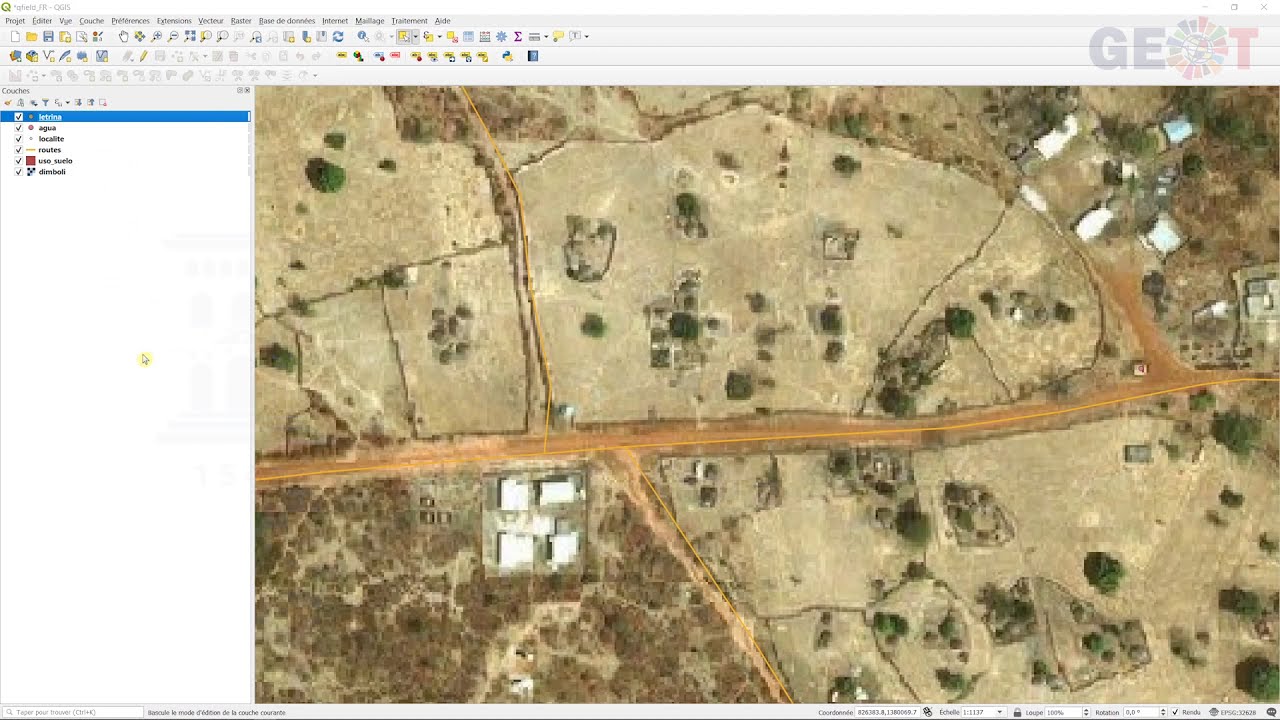The image size is (1280, 720).
Task: Collapse all layers in Couches panel
Action: [x=90, y=103]
